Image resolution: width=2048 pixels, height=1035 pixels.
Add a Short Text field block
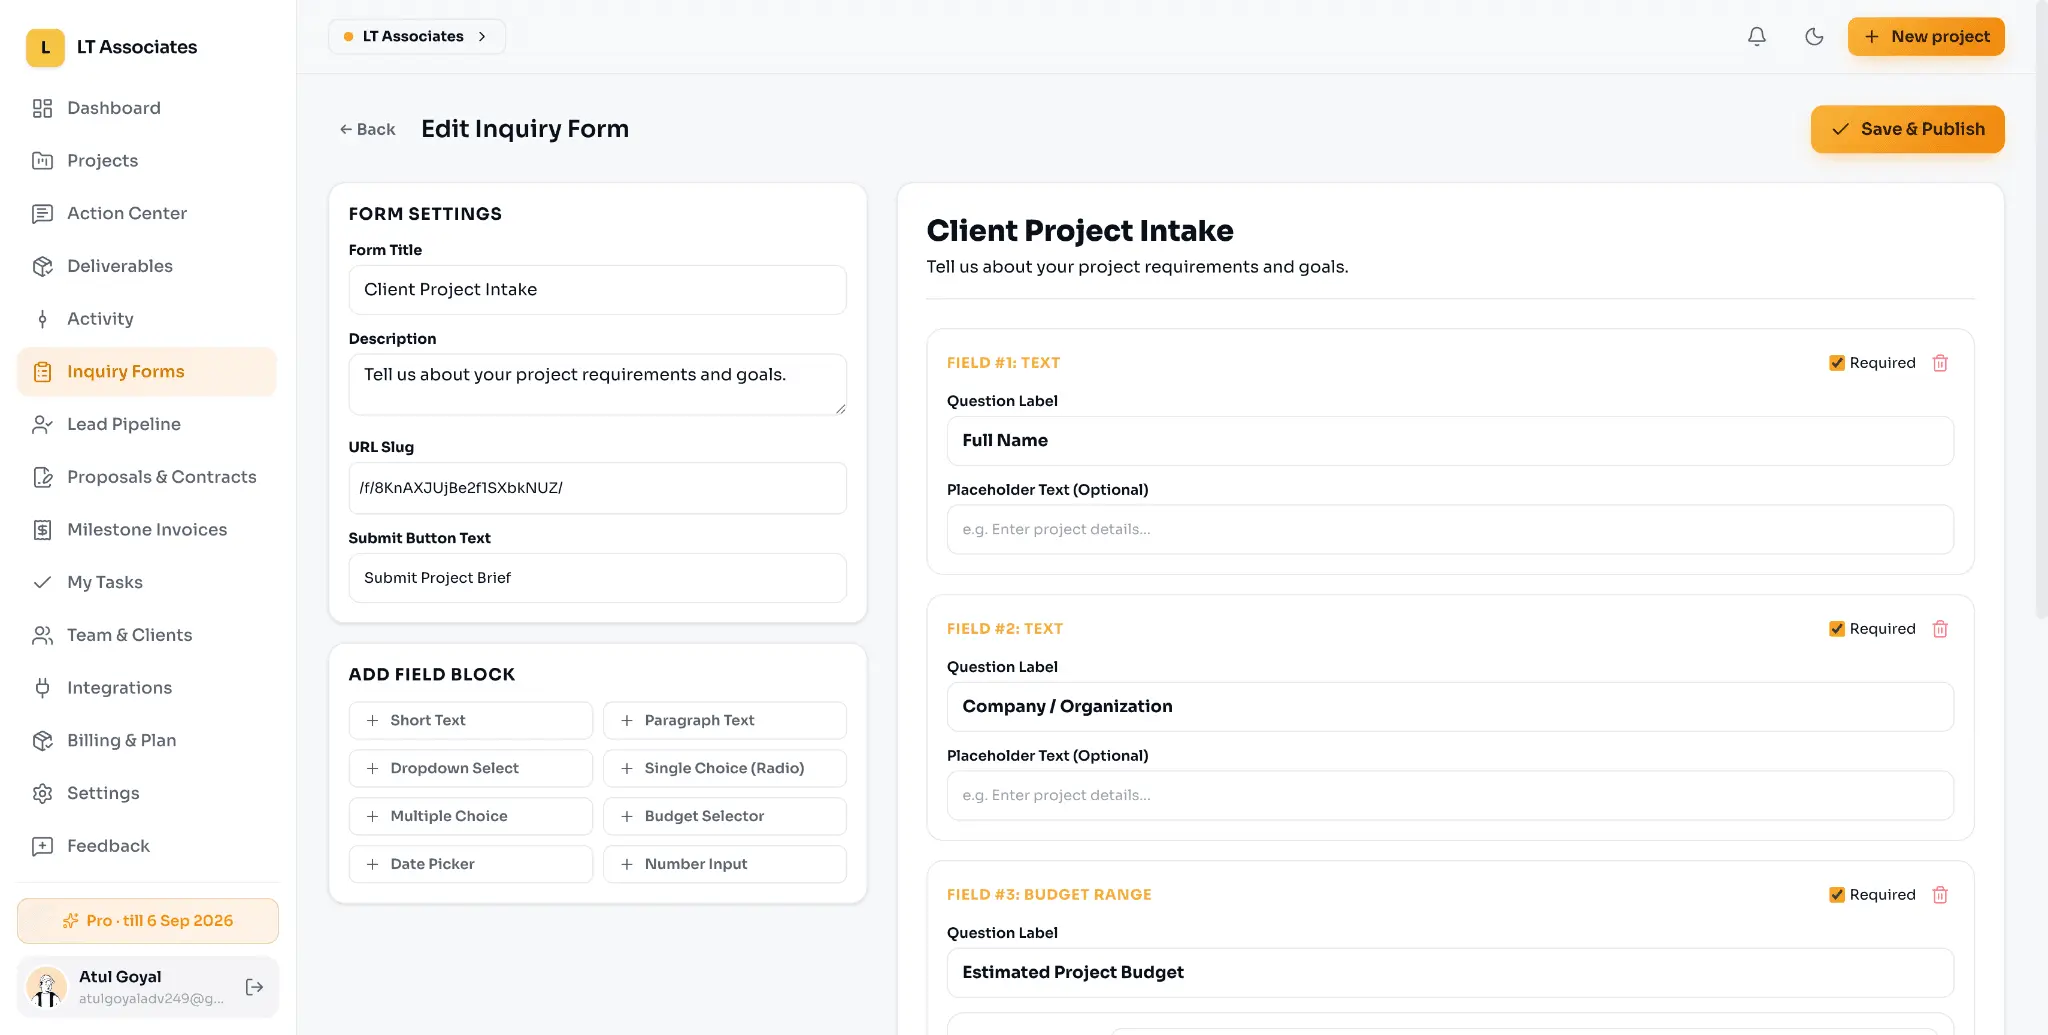tap(470, 720)
